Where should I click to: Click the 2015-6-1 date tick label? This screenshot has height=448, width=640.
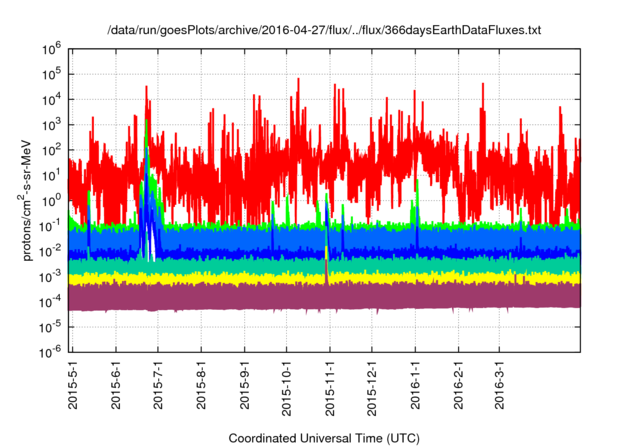pos(116,385)
